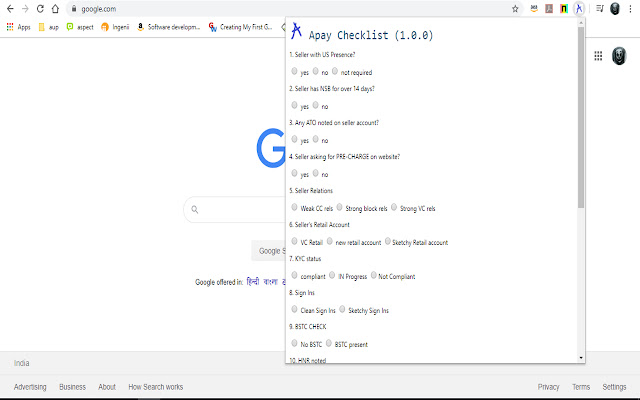Open the 'Creating My First G...' bookmark
This screenshot has height=400, width=640.
240,27
